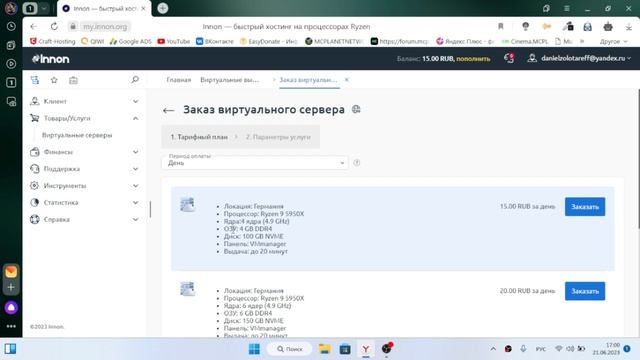Open Craft-Hosting bookmark
The width and height of the screenshot is (640, 360).
pyautogui.click(x=53, y=41)
